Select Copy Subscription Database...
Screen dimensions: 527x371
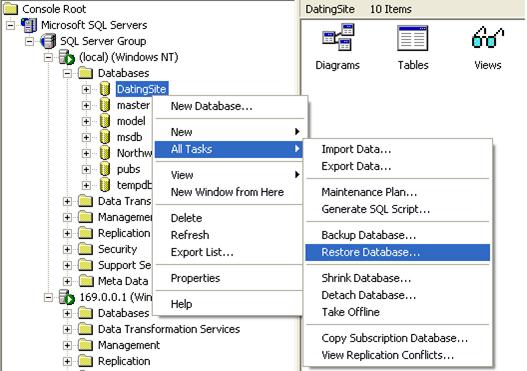398,338
